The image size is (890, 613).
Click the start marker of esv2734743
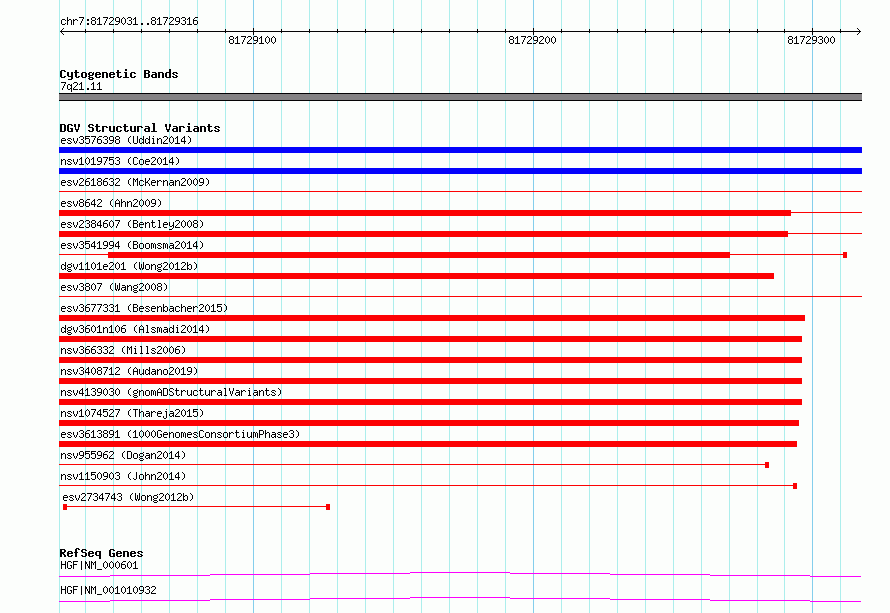click(x=65, y=507)
